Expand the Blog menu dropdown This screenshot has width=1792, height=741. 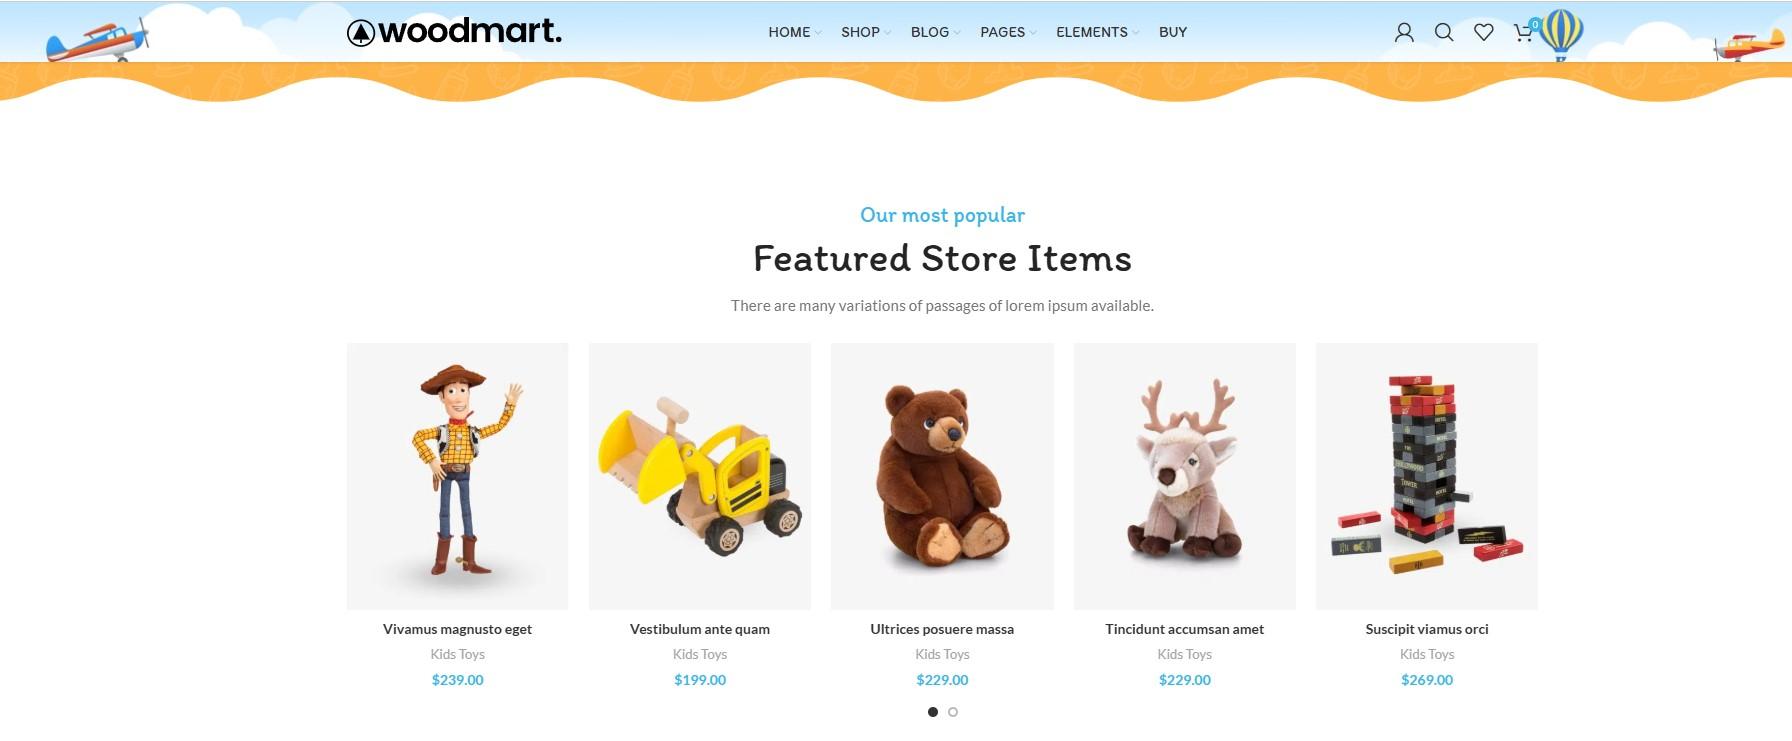pyautogui.click(x=935, y=32)
